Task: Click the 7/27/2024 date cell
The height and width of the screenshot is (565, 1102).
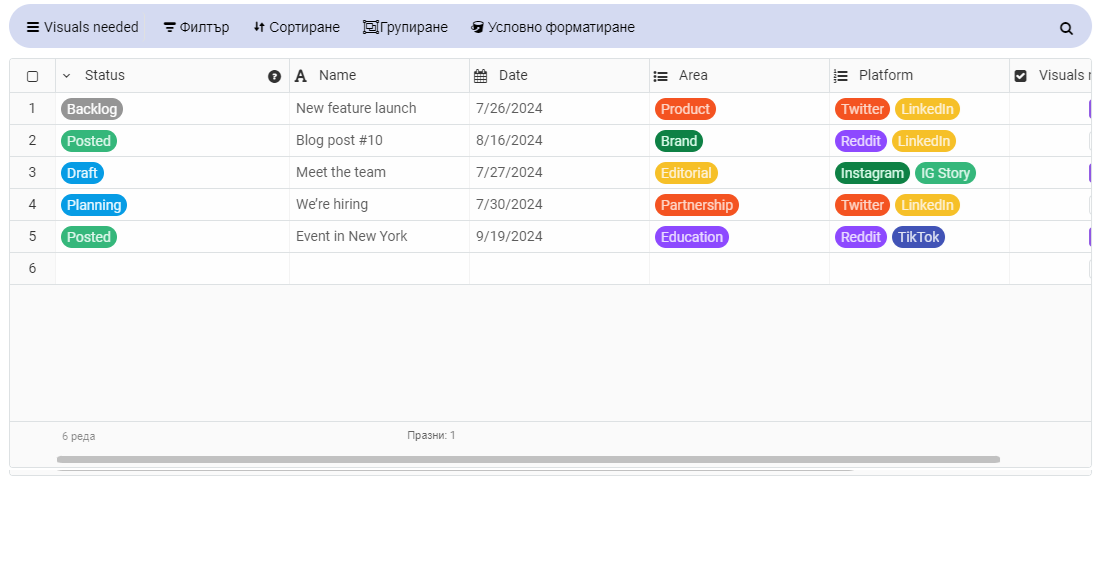Action: [559, 173]
